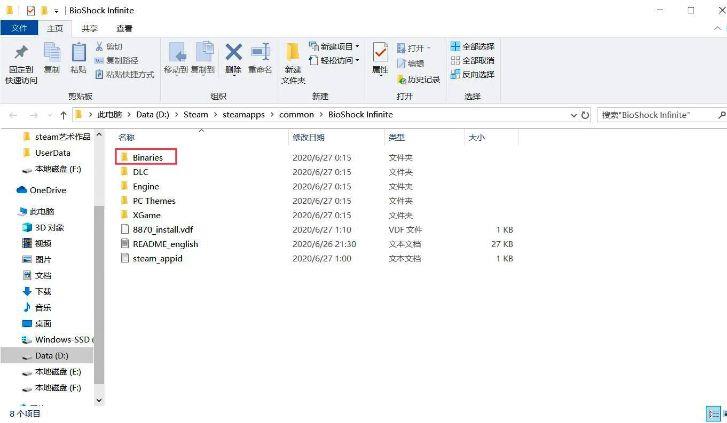Select This PC in navigation pane
Image resolution: width=727 pixels, height=423 pixels.
point(37,212)
